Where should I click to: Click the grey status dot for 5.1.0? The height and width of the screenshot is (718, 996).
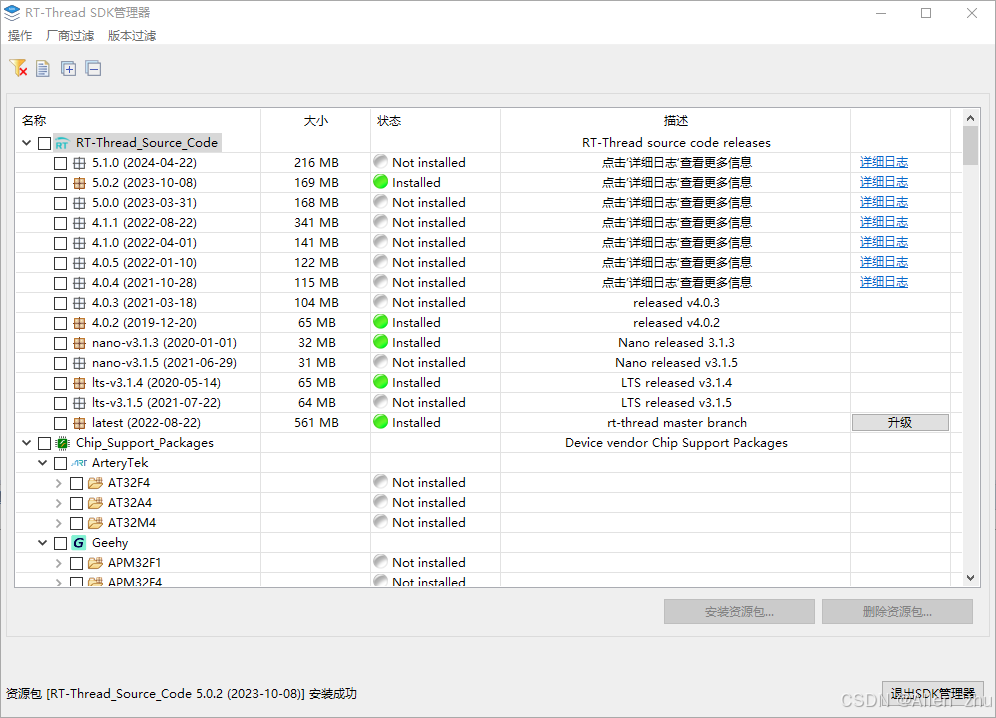[380, 161]
